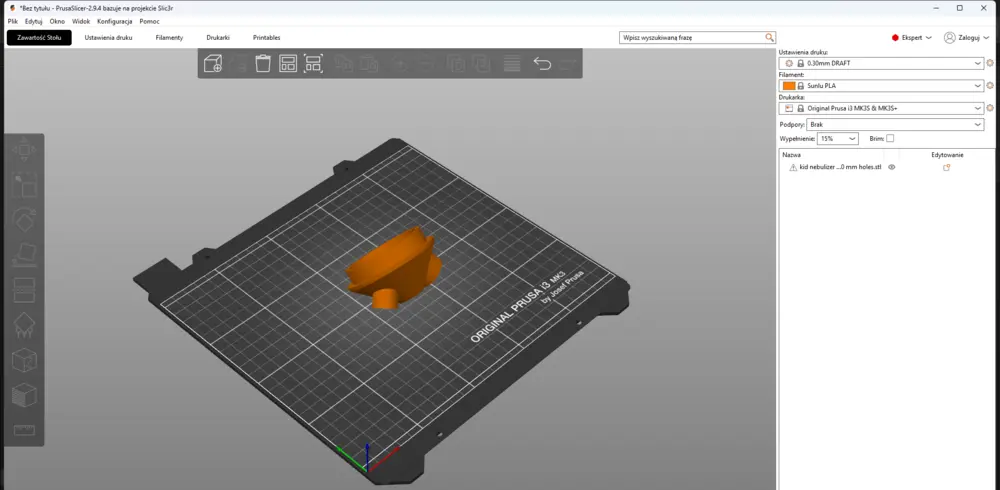Open the Podpory supports dropdown
The width and height of the screenshot is (1000, 490).
tap(895, 124)
